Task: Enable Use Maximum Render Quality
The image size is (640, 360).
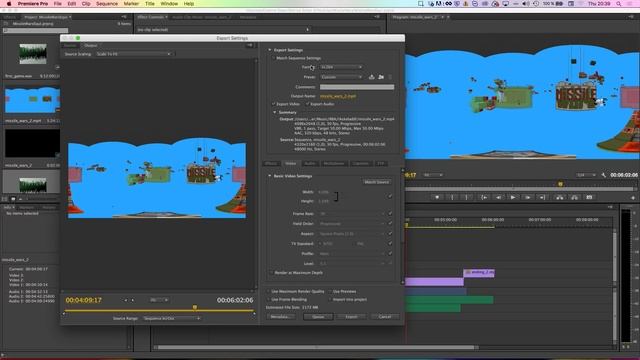Action: [269, 291]
